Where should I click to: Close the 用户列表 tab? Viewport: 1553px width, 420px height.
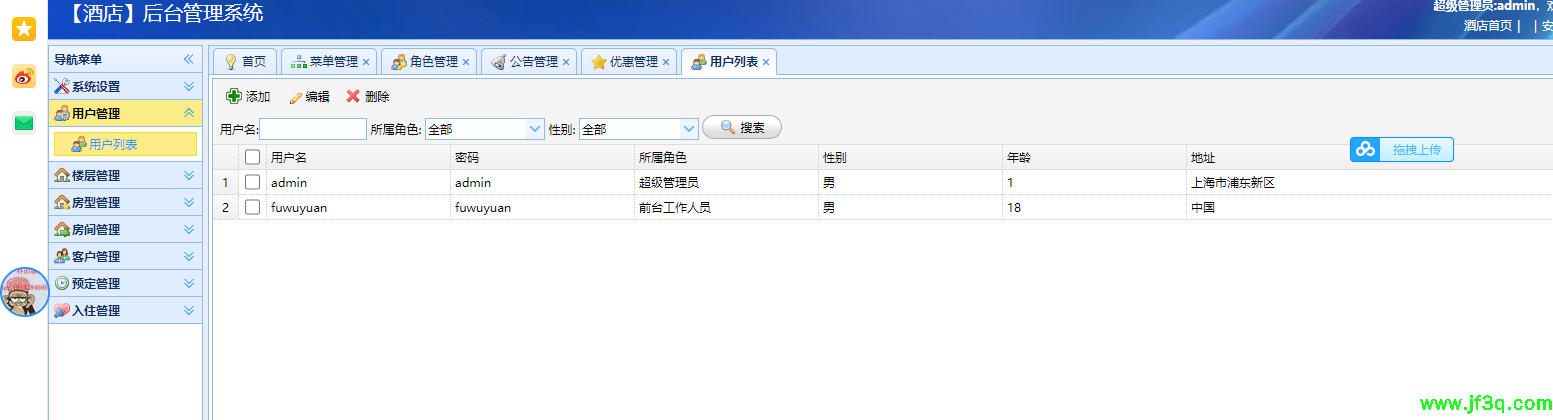click(766, 62)
